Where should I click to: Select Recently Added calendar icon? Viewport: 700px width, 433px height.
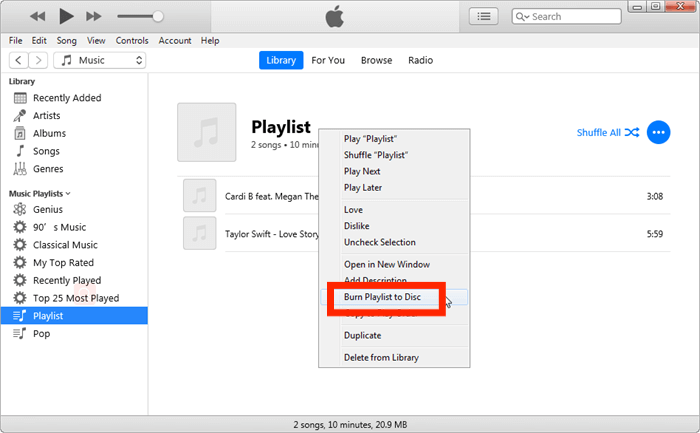pos(20,98)
